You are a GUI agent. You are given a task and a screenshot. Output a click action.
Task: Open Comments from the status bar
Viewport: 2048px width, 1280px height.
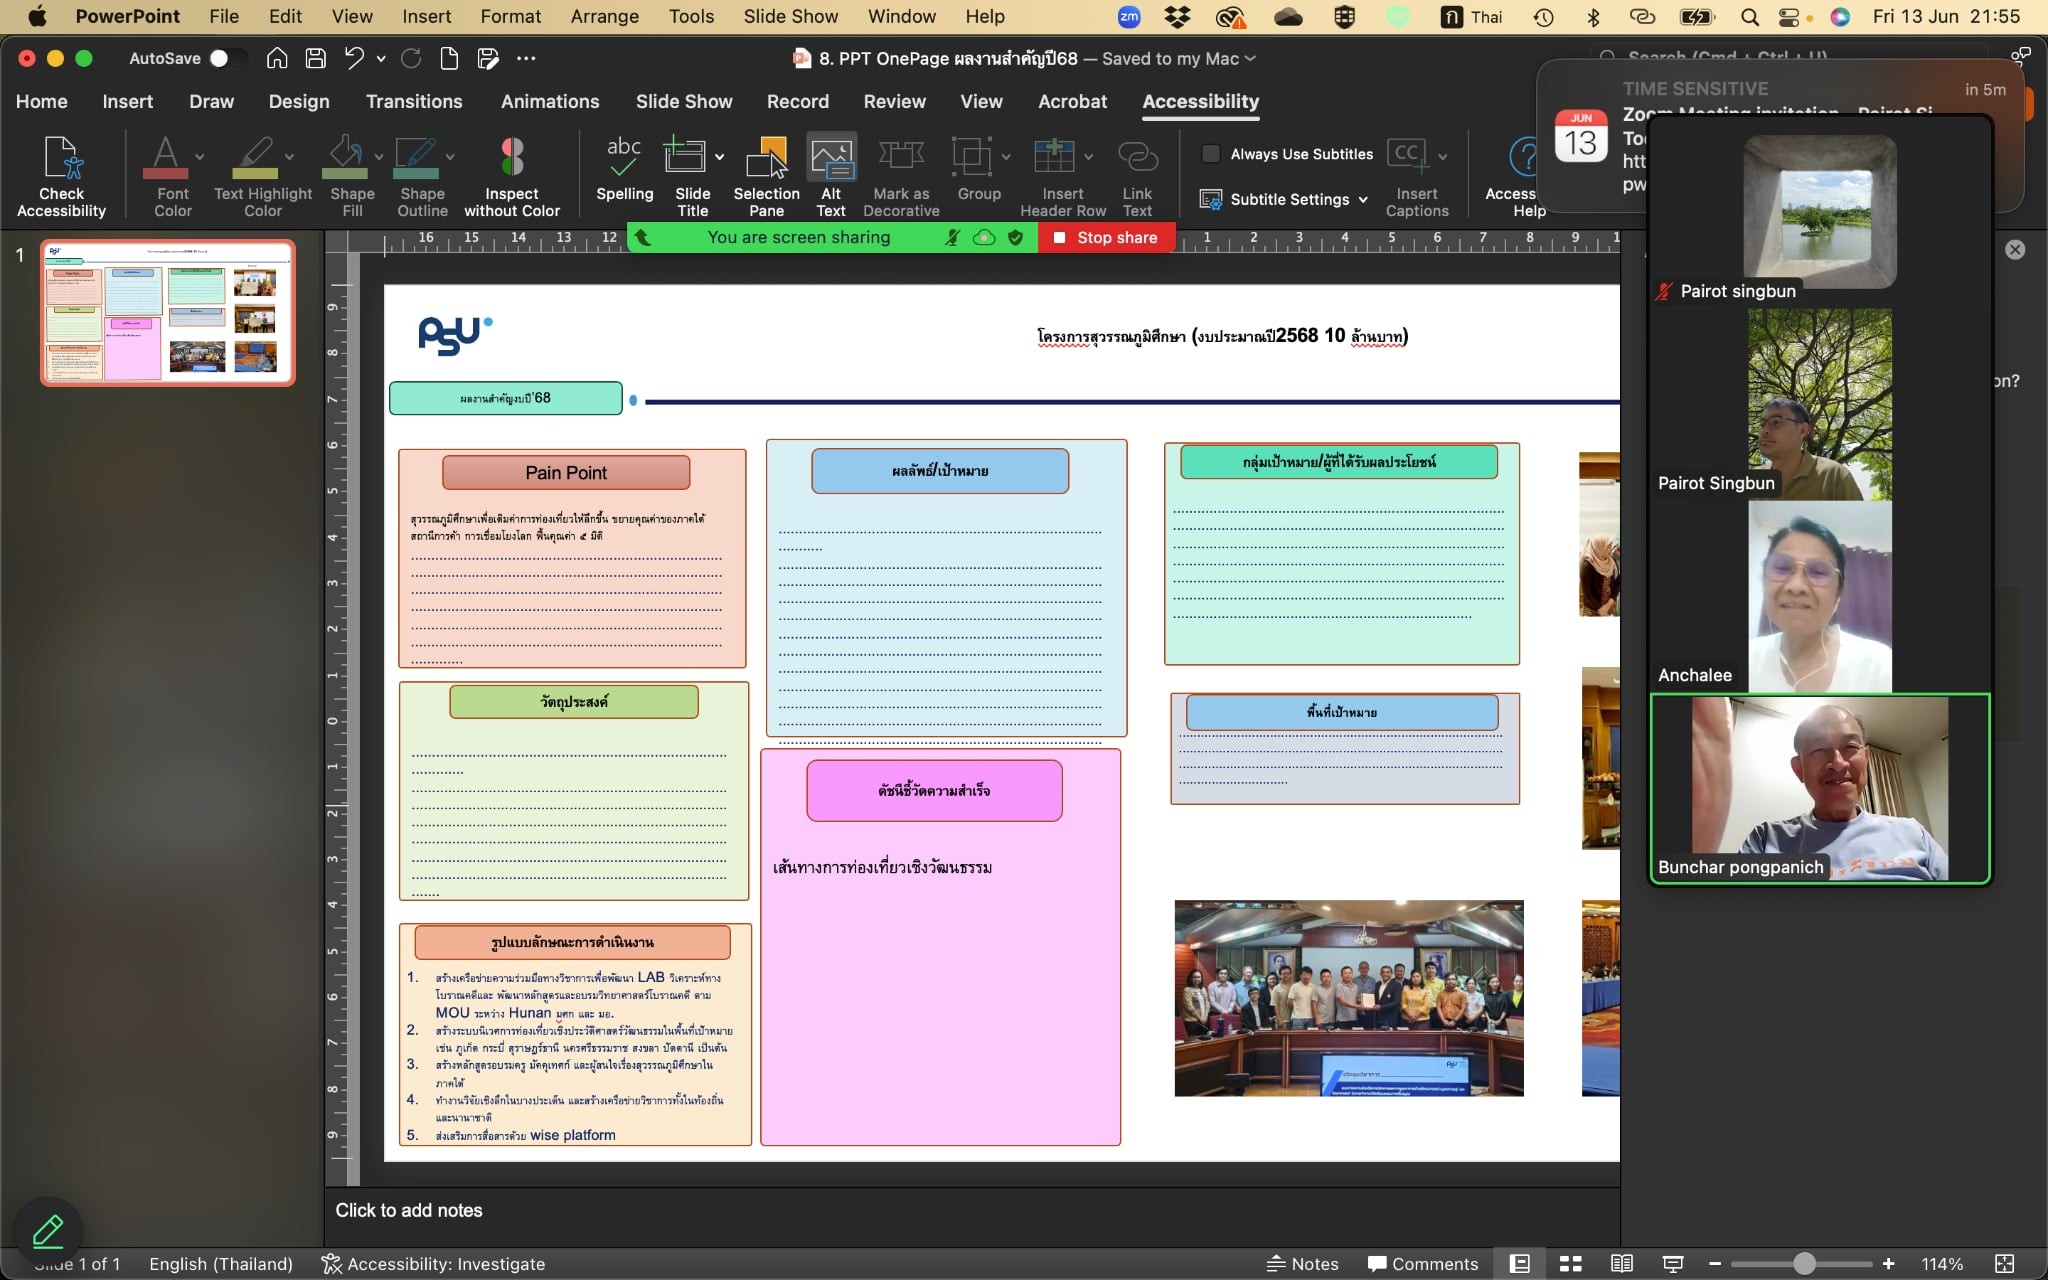pos(1422,1264)
